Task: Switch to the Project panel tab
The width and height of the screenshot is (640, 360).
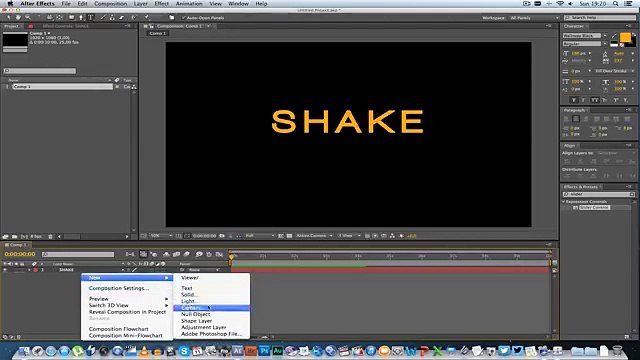Action: [11, 26]
